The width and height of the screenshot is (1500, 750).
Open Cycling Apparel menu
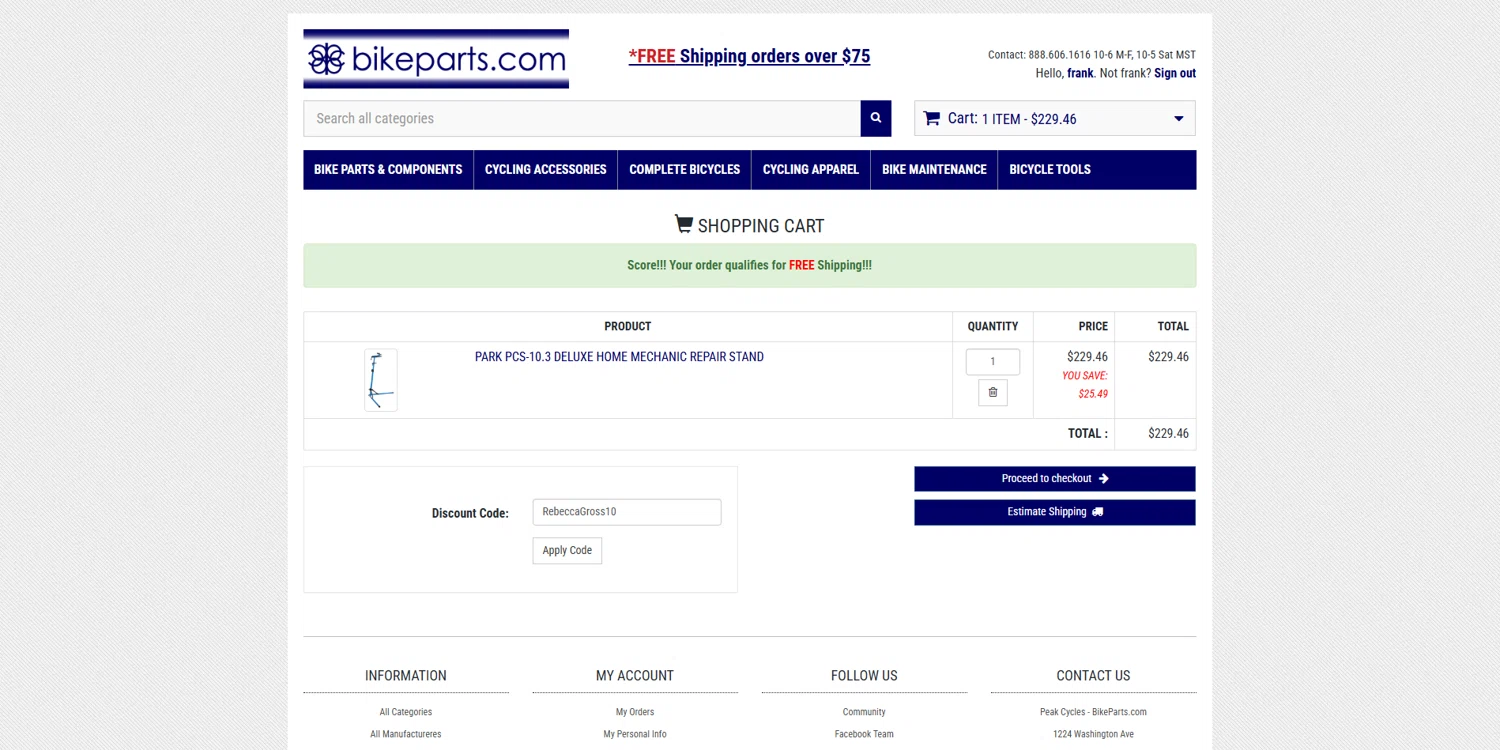811,170
